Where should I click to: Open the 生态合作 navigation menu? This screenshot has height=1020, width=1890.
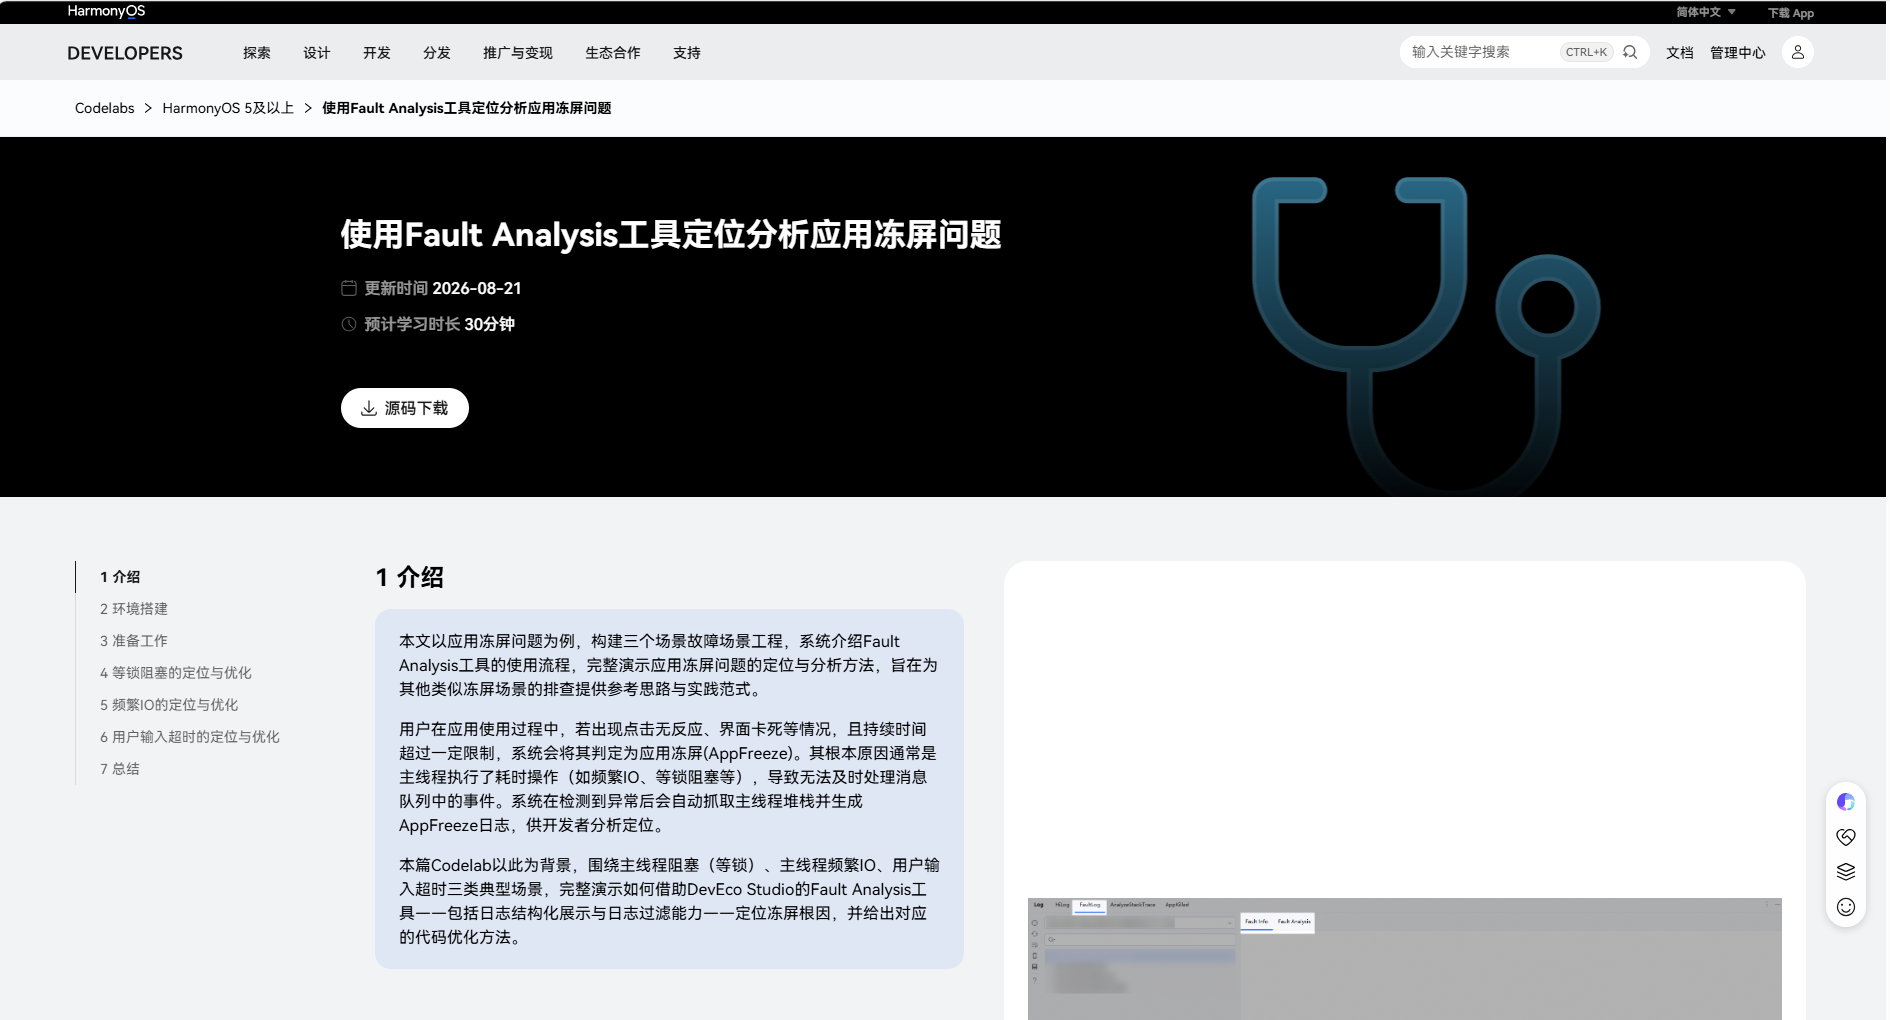tap(613, 53)
